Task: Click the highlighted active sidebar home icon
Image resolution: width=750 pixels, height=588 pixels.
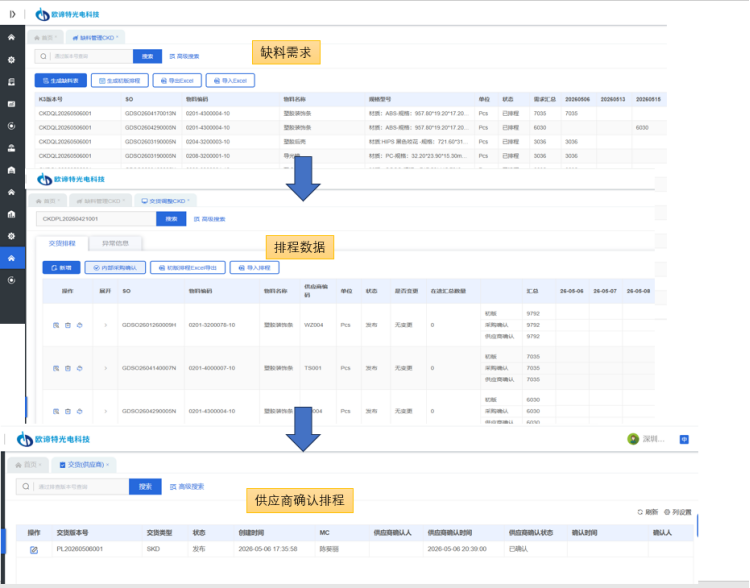Action: pyautogui.click(x=11, y=258)
